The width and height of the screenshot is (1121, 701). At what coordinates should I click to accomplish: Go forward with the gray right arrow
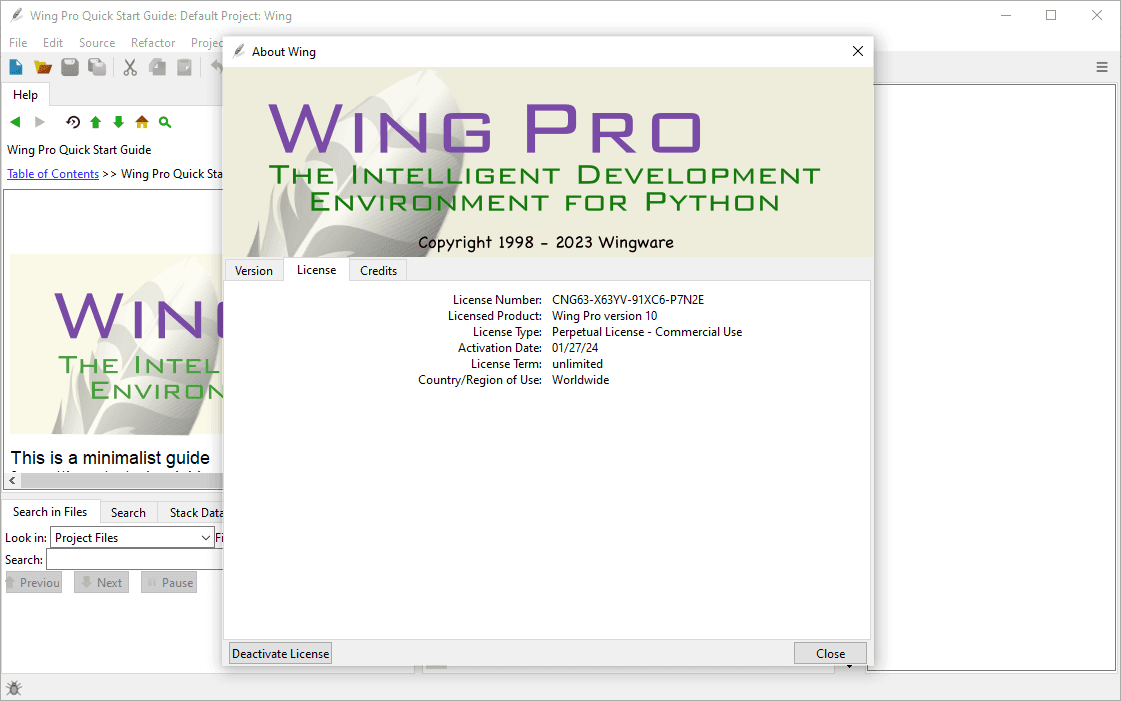pyautogui.click(x=40, y=122)
